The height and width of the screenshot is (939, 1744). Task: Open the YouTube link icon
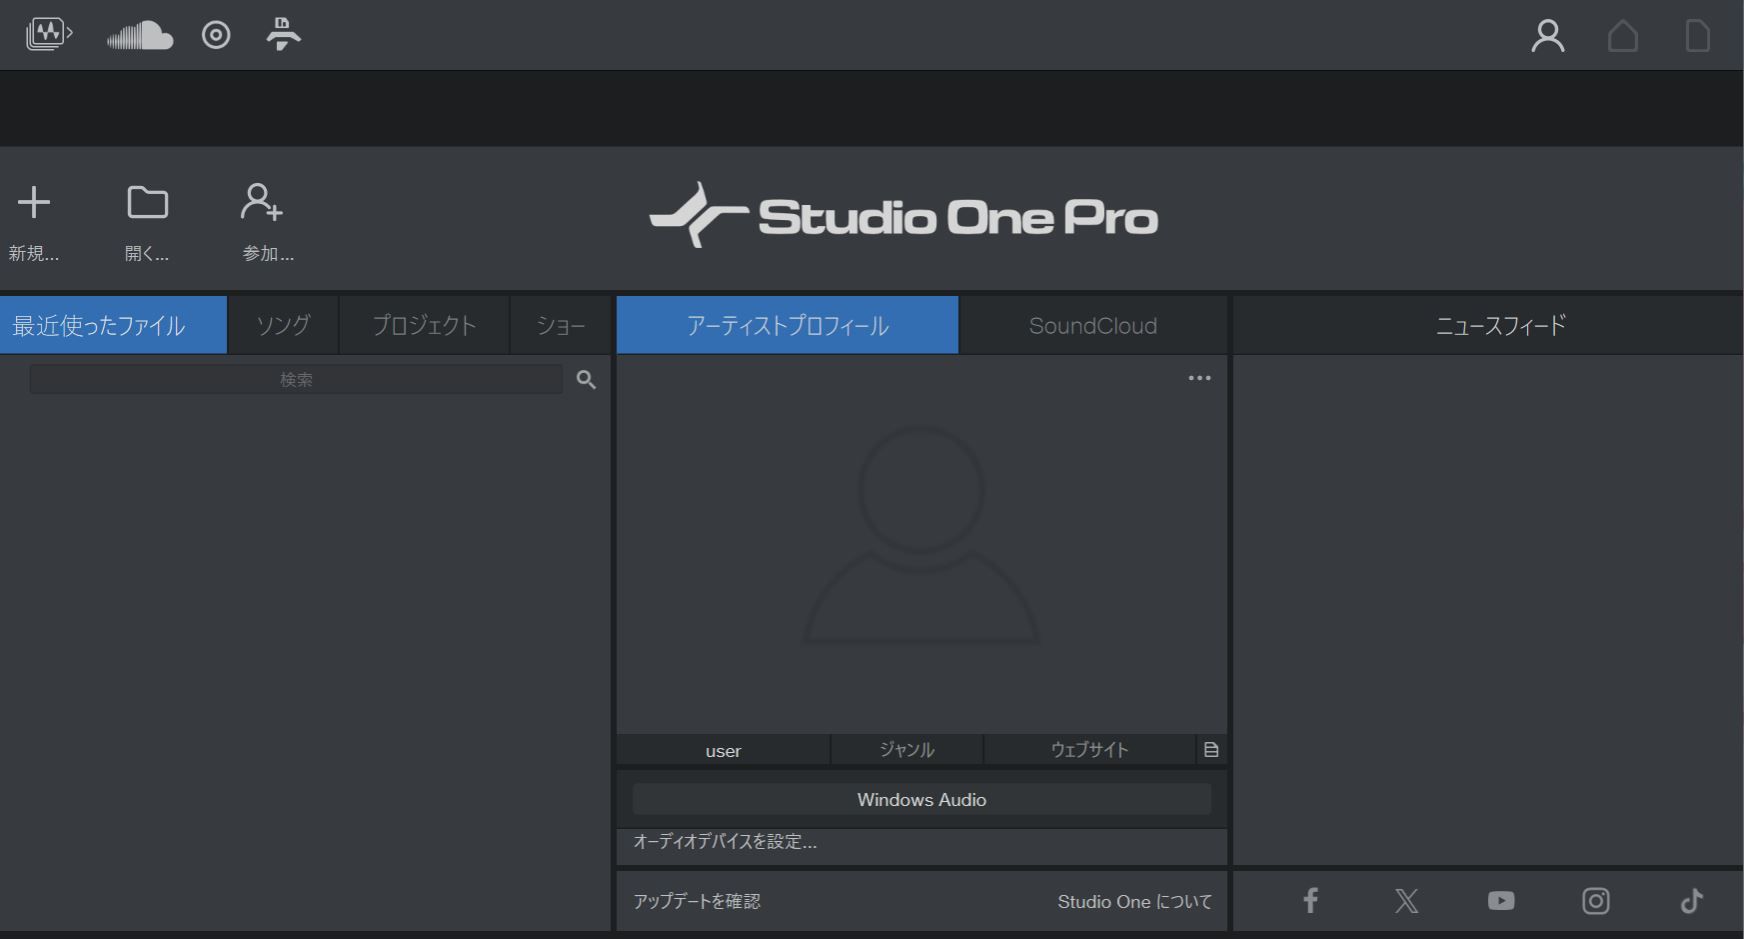[x=1501, y=901]
